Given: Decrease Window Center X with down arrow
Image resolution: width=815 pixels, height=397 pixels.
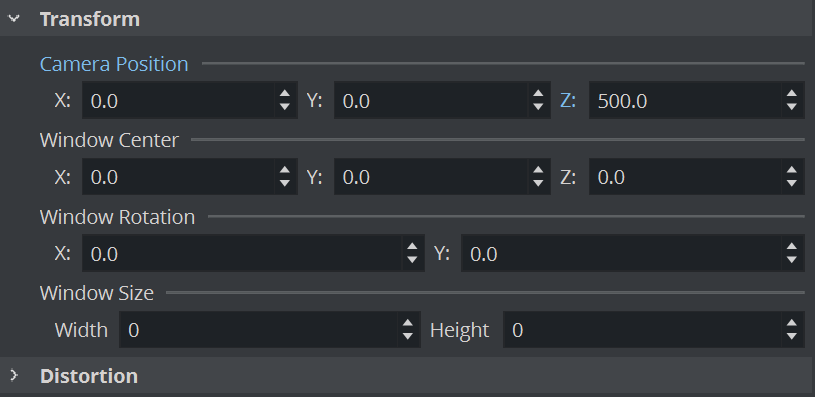Looking at the screenshot, I should [284, 183].
